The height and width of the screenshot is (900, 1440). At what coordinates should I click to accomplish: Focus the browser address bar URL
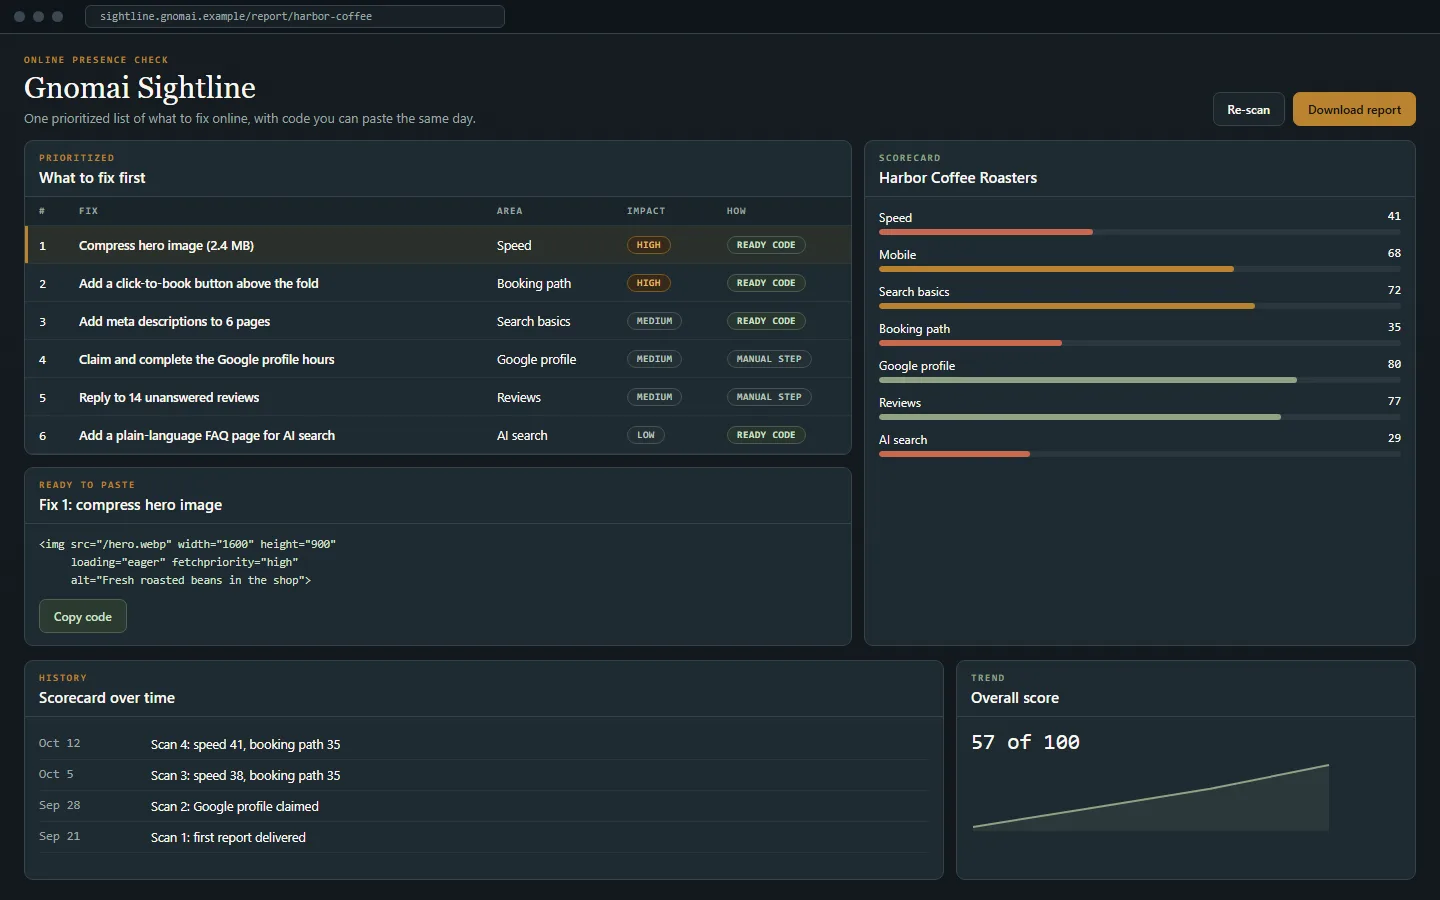click(295, 16)
